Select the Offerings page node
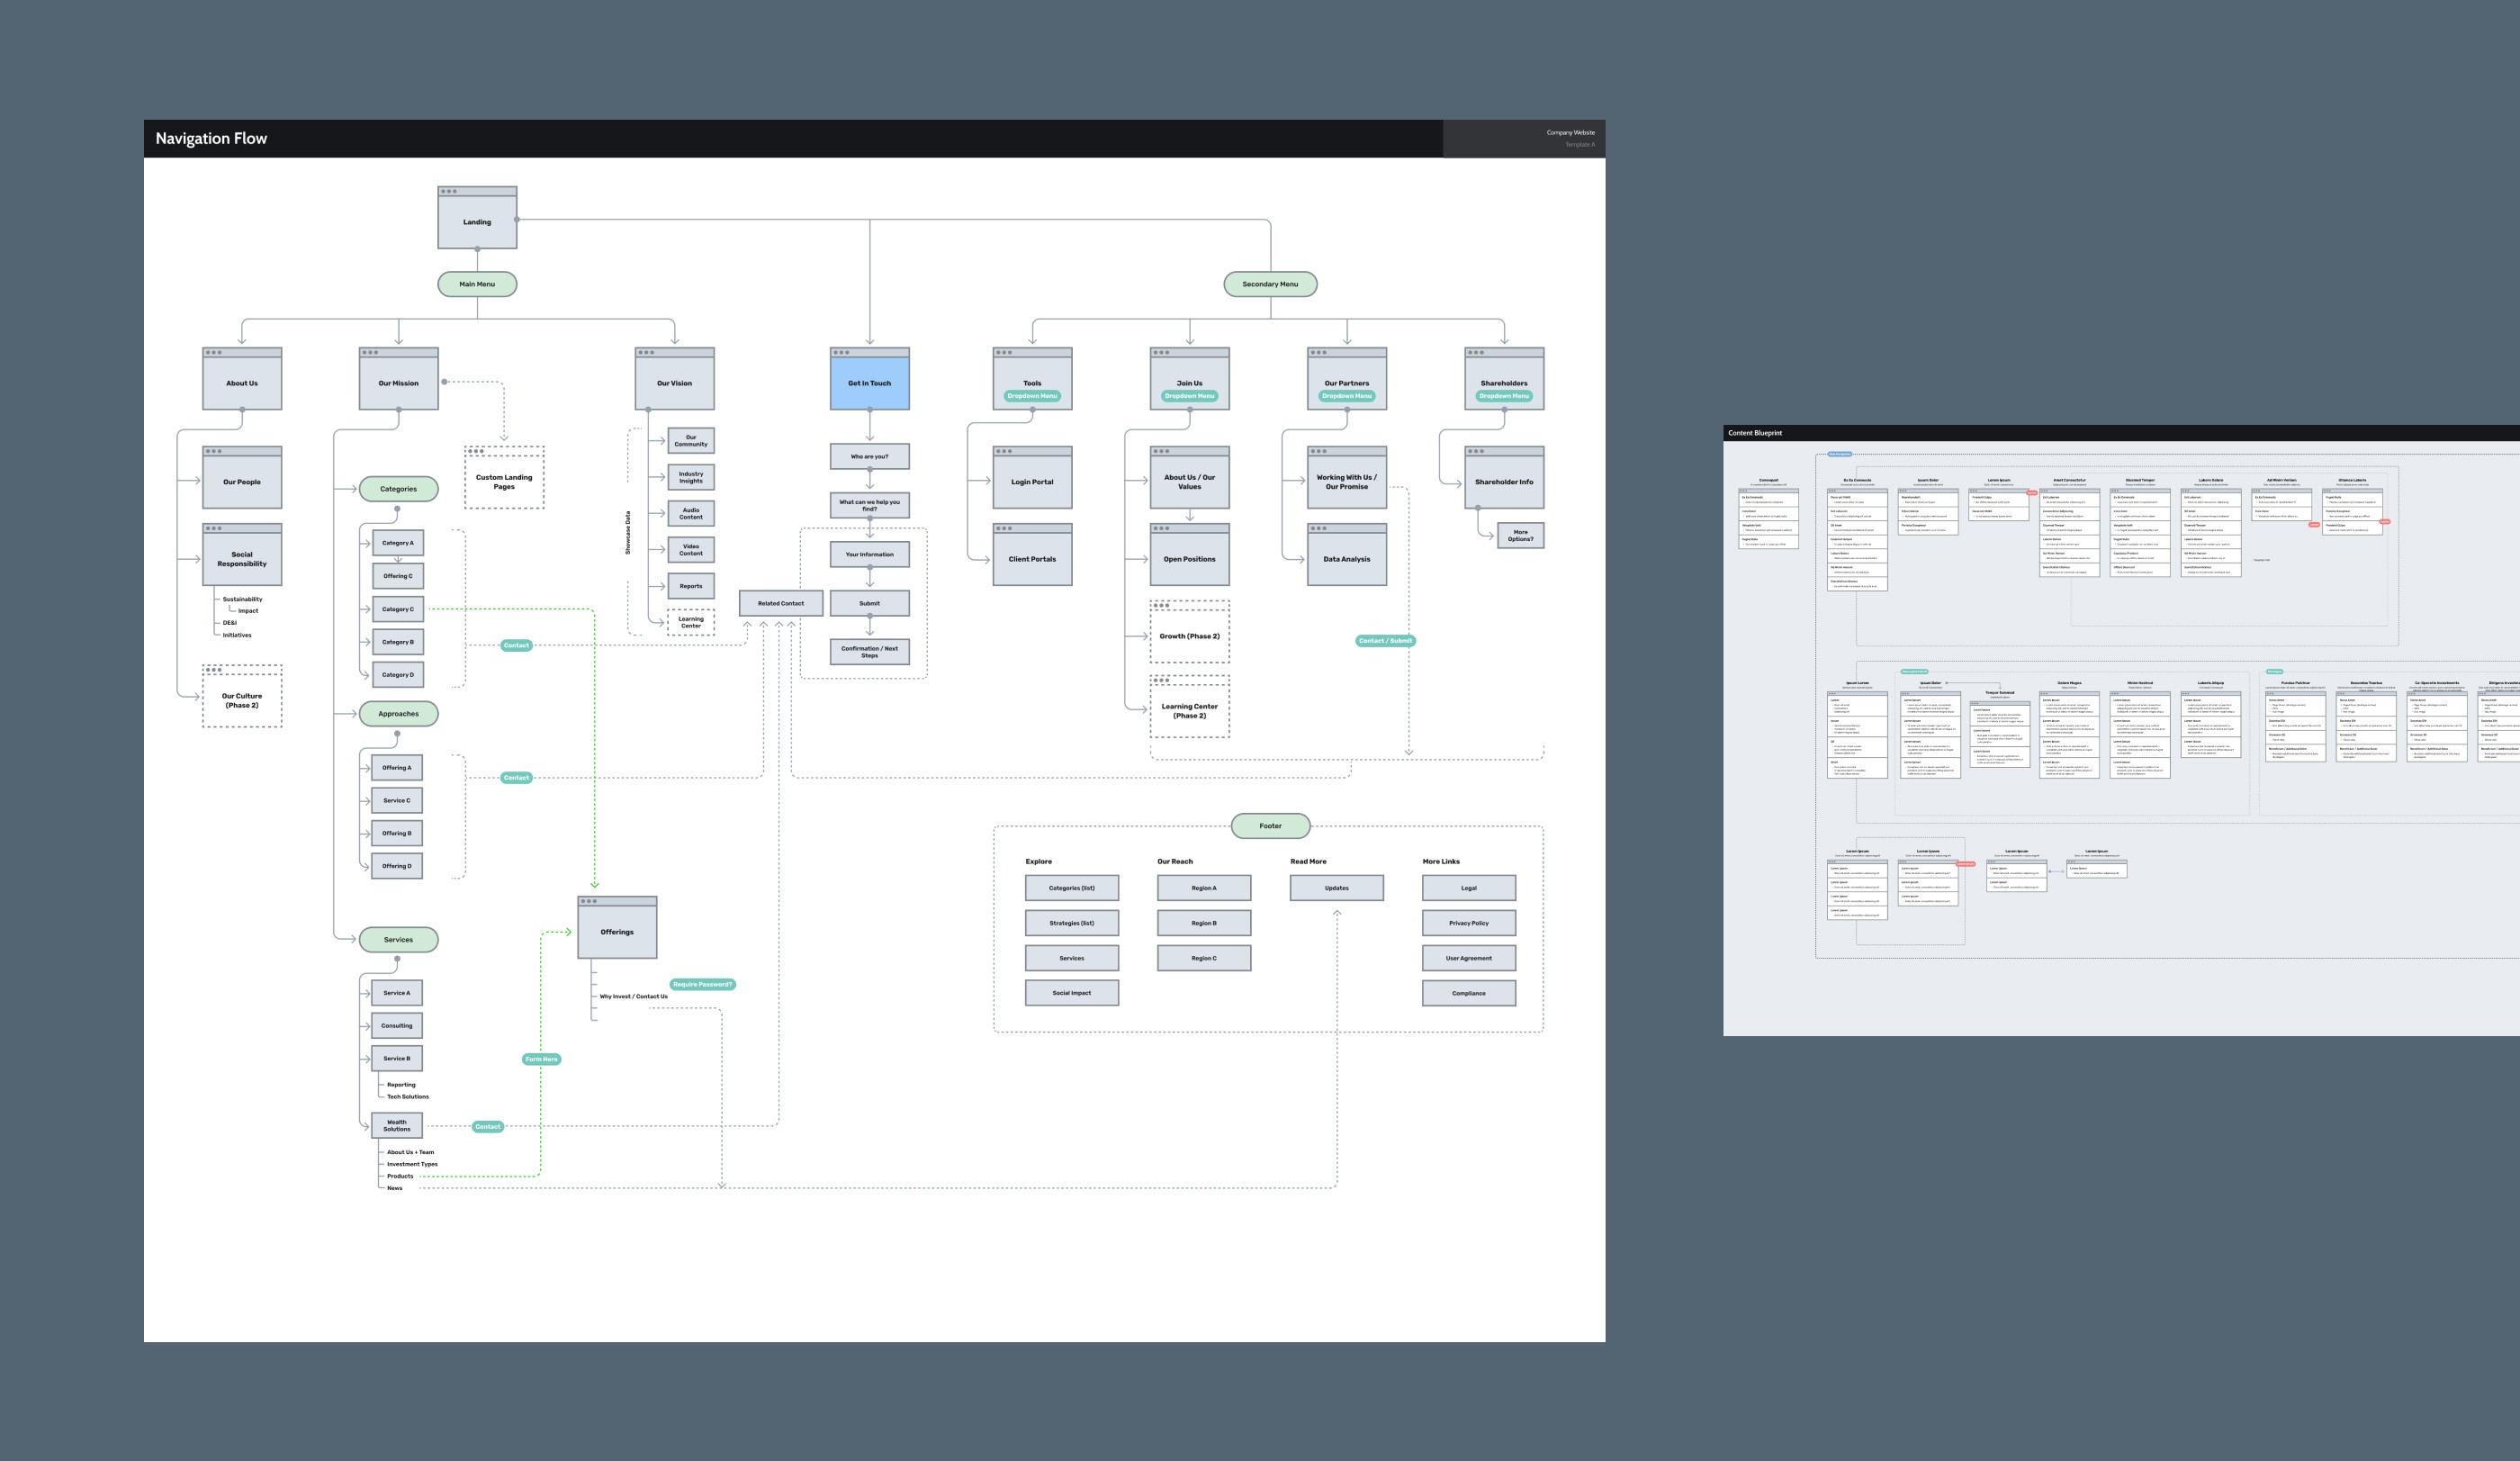2520x1461 pixels. pyautogui.click(x=617, y=931)
